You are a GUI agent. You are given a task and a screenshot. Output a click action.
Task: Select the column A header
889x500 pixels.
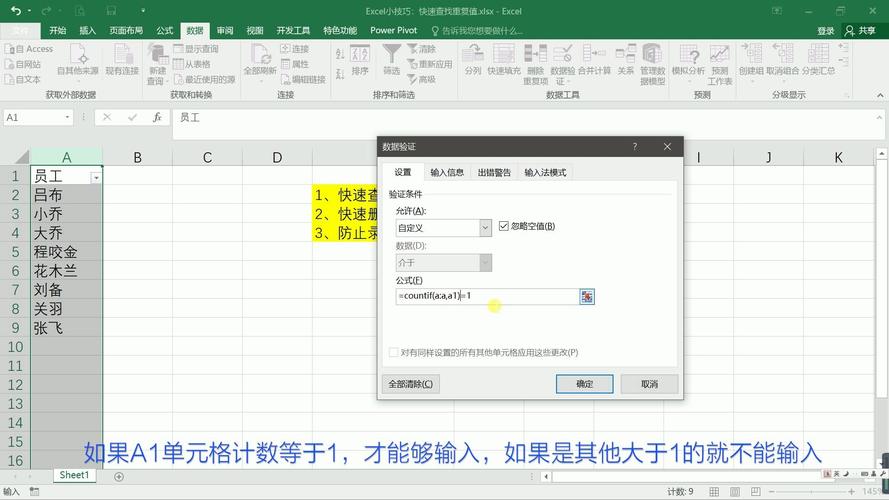[66, 157]
